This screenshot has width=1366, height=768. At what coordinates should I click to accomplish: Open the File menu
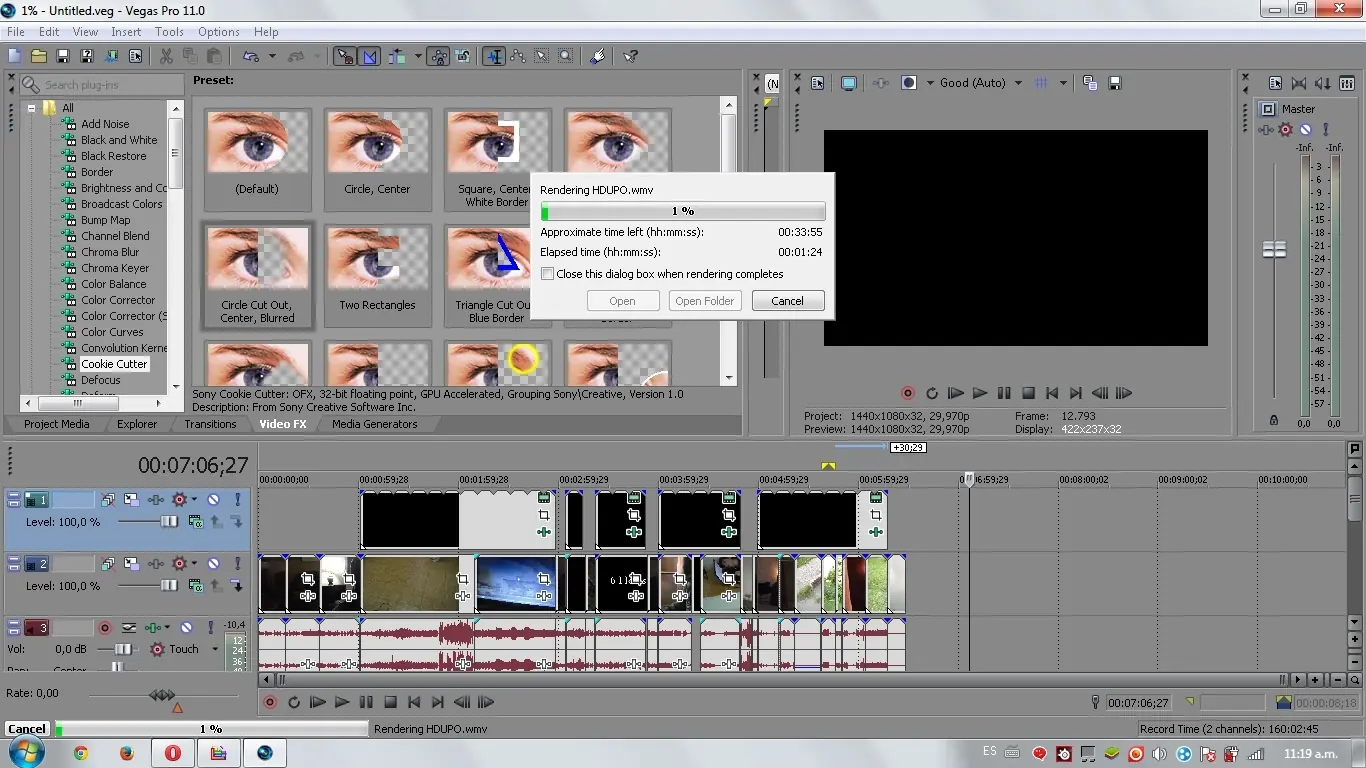15,32
